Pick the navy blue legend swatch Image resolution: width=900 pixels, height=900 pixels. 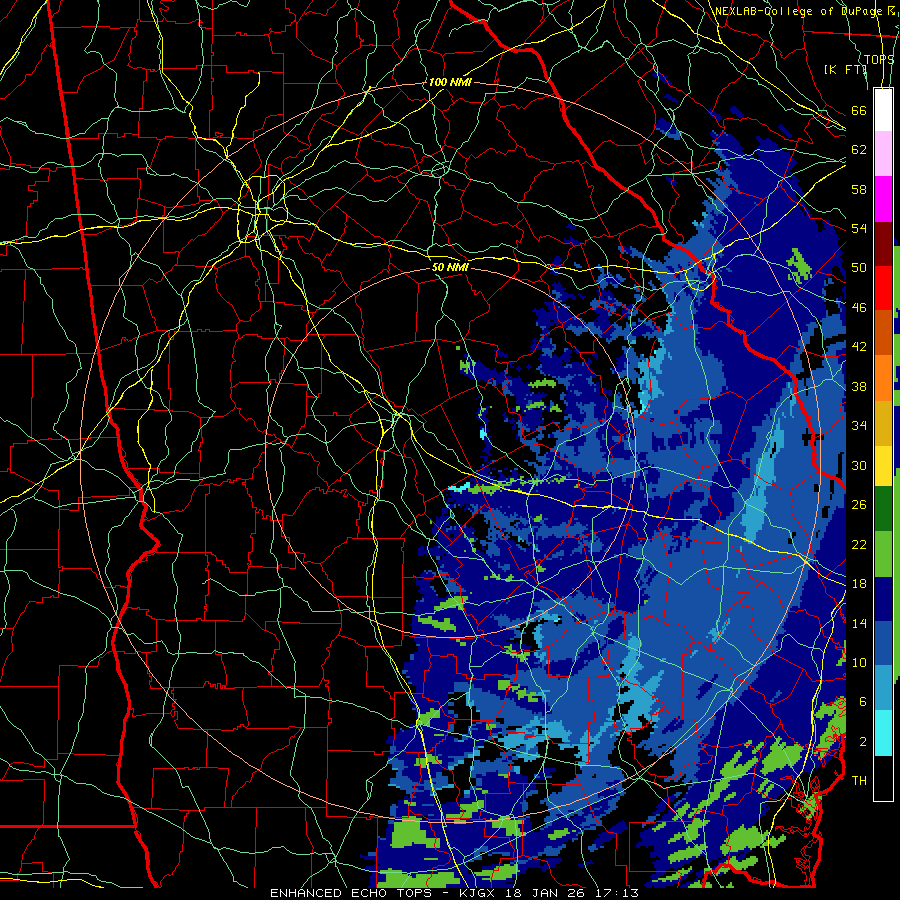(883, 600)
